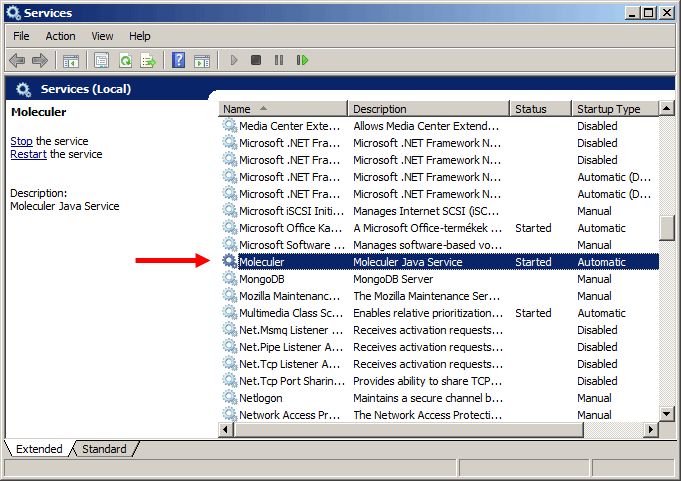Click the Stop Service square icon
This screenshot has width=681, height=481.
coord(256,60)
